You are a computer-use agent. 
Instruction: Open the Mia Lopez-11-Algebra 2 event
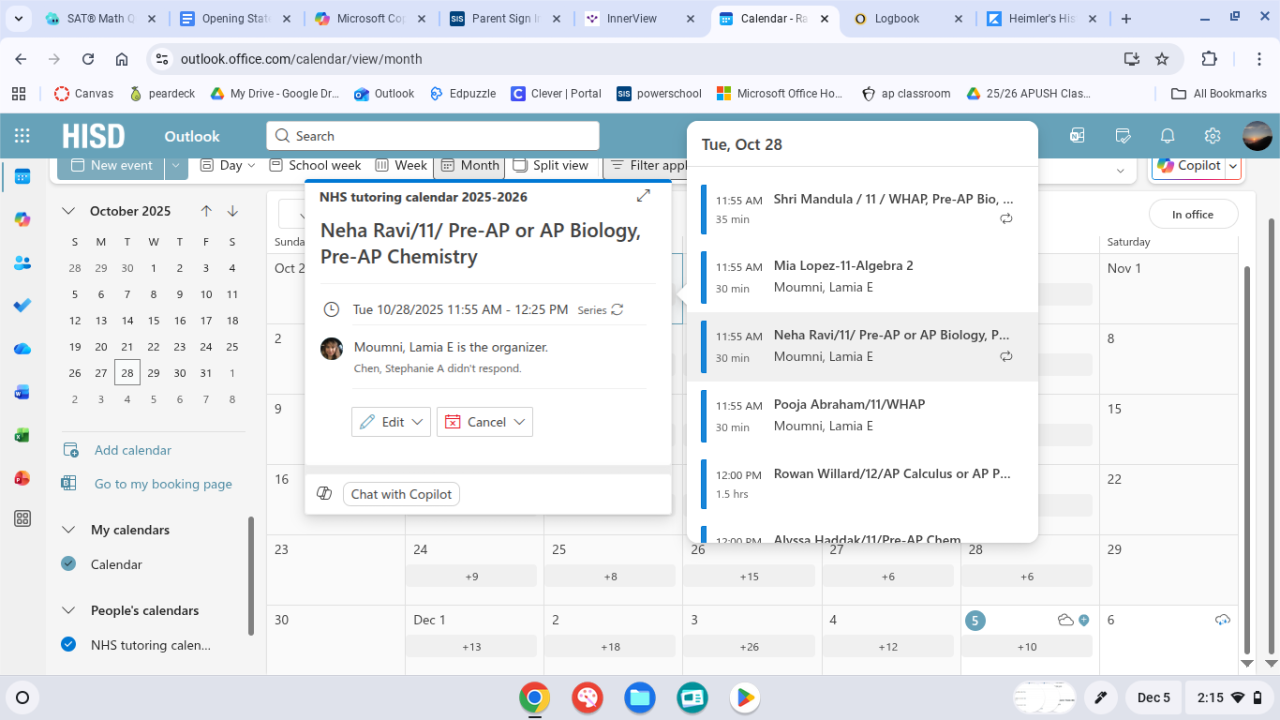pyautogui.click(x=862, y=277)
